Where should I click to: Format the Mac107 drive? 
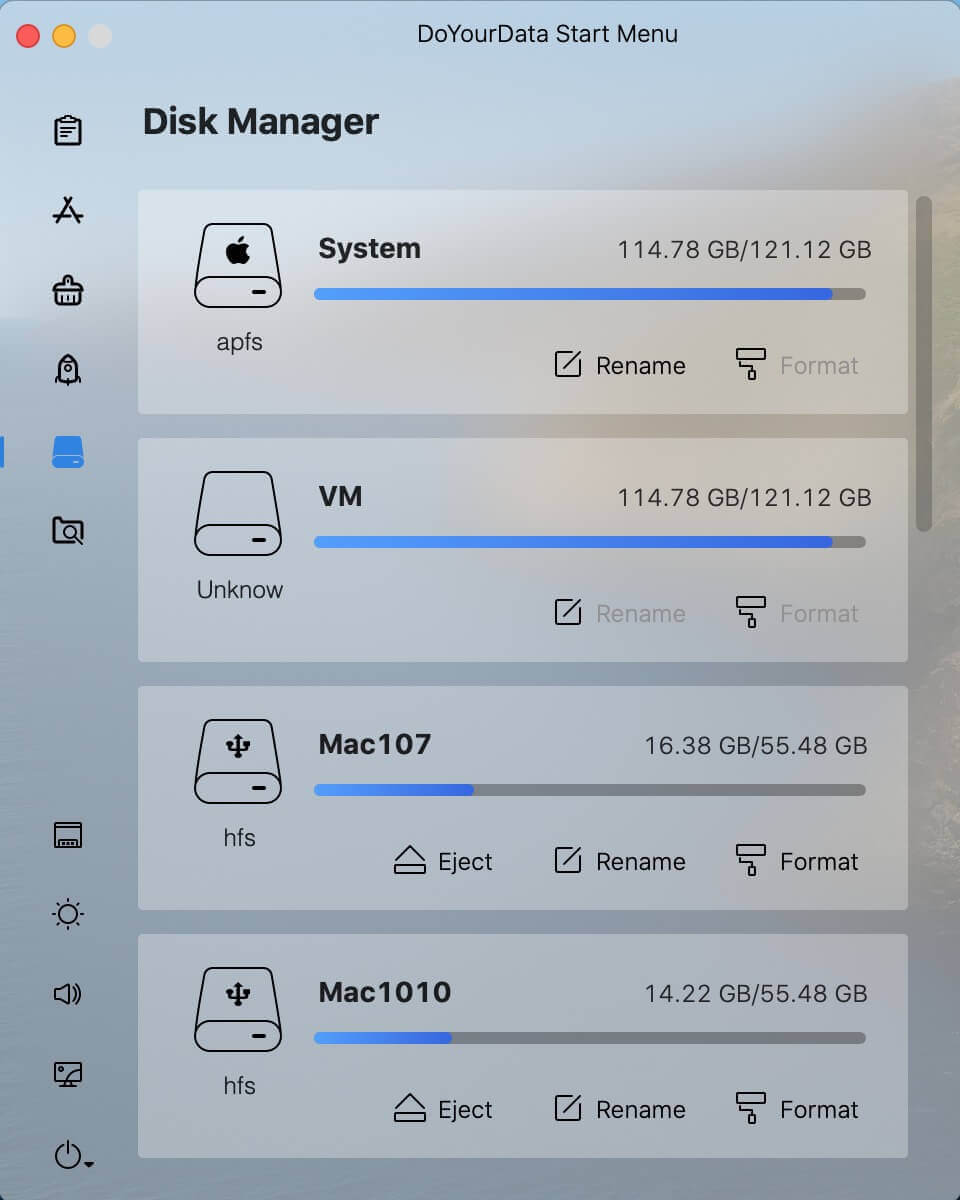[x=797, y=861]
